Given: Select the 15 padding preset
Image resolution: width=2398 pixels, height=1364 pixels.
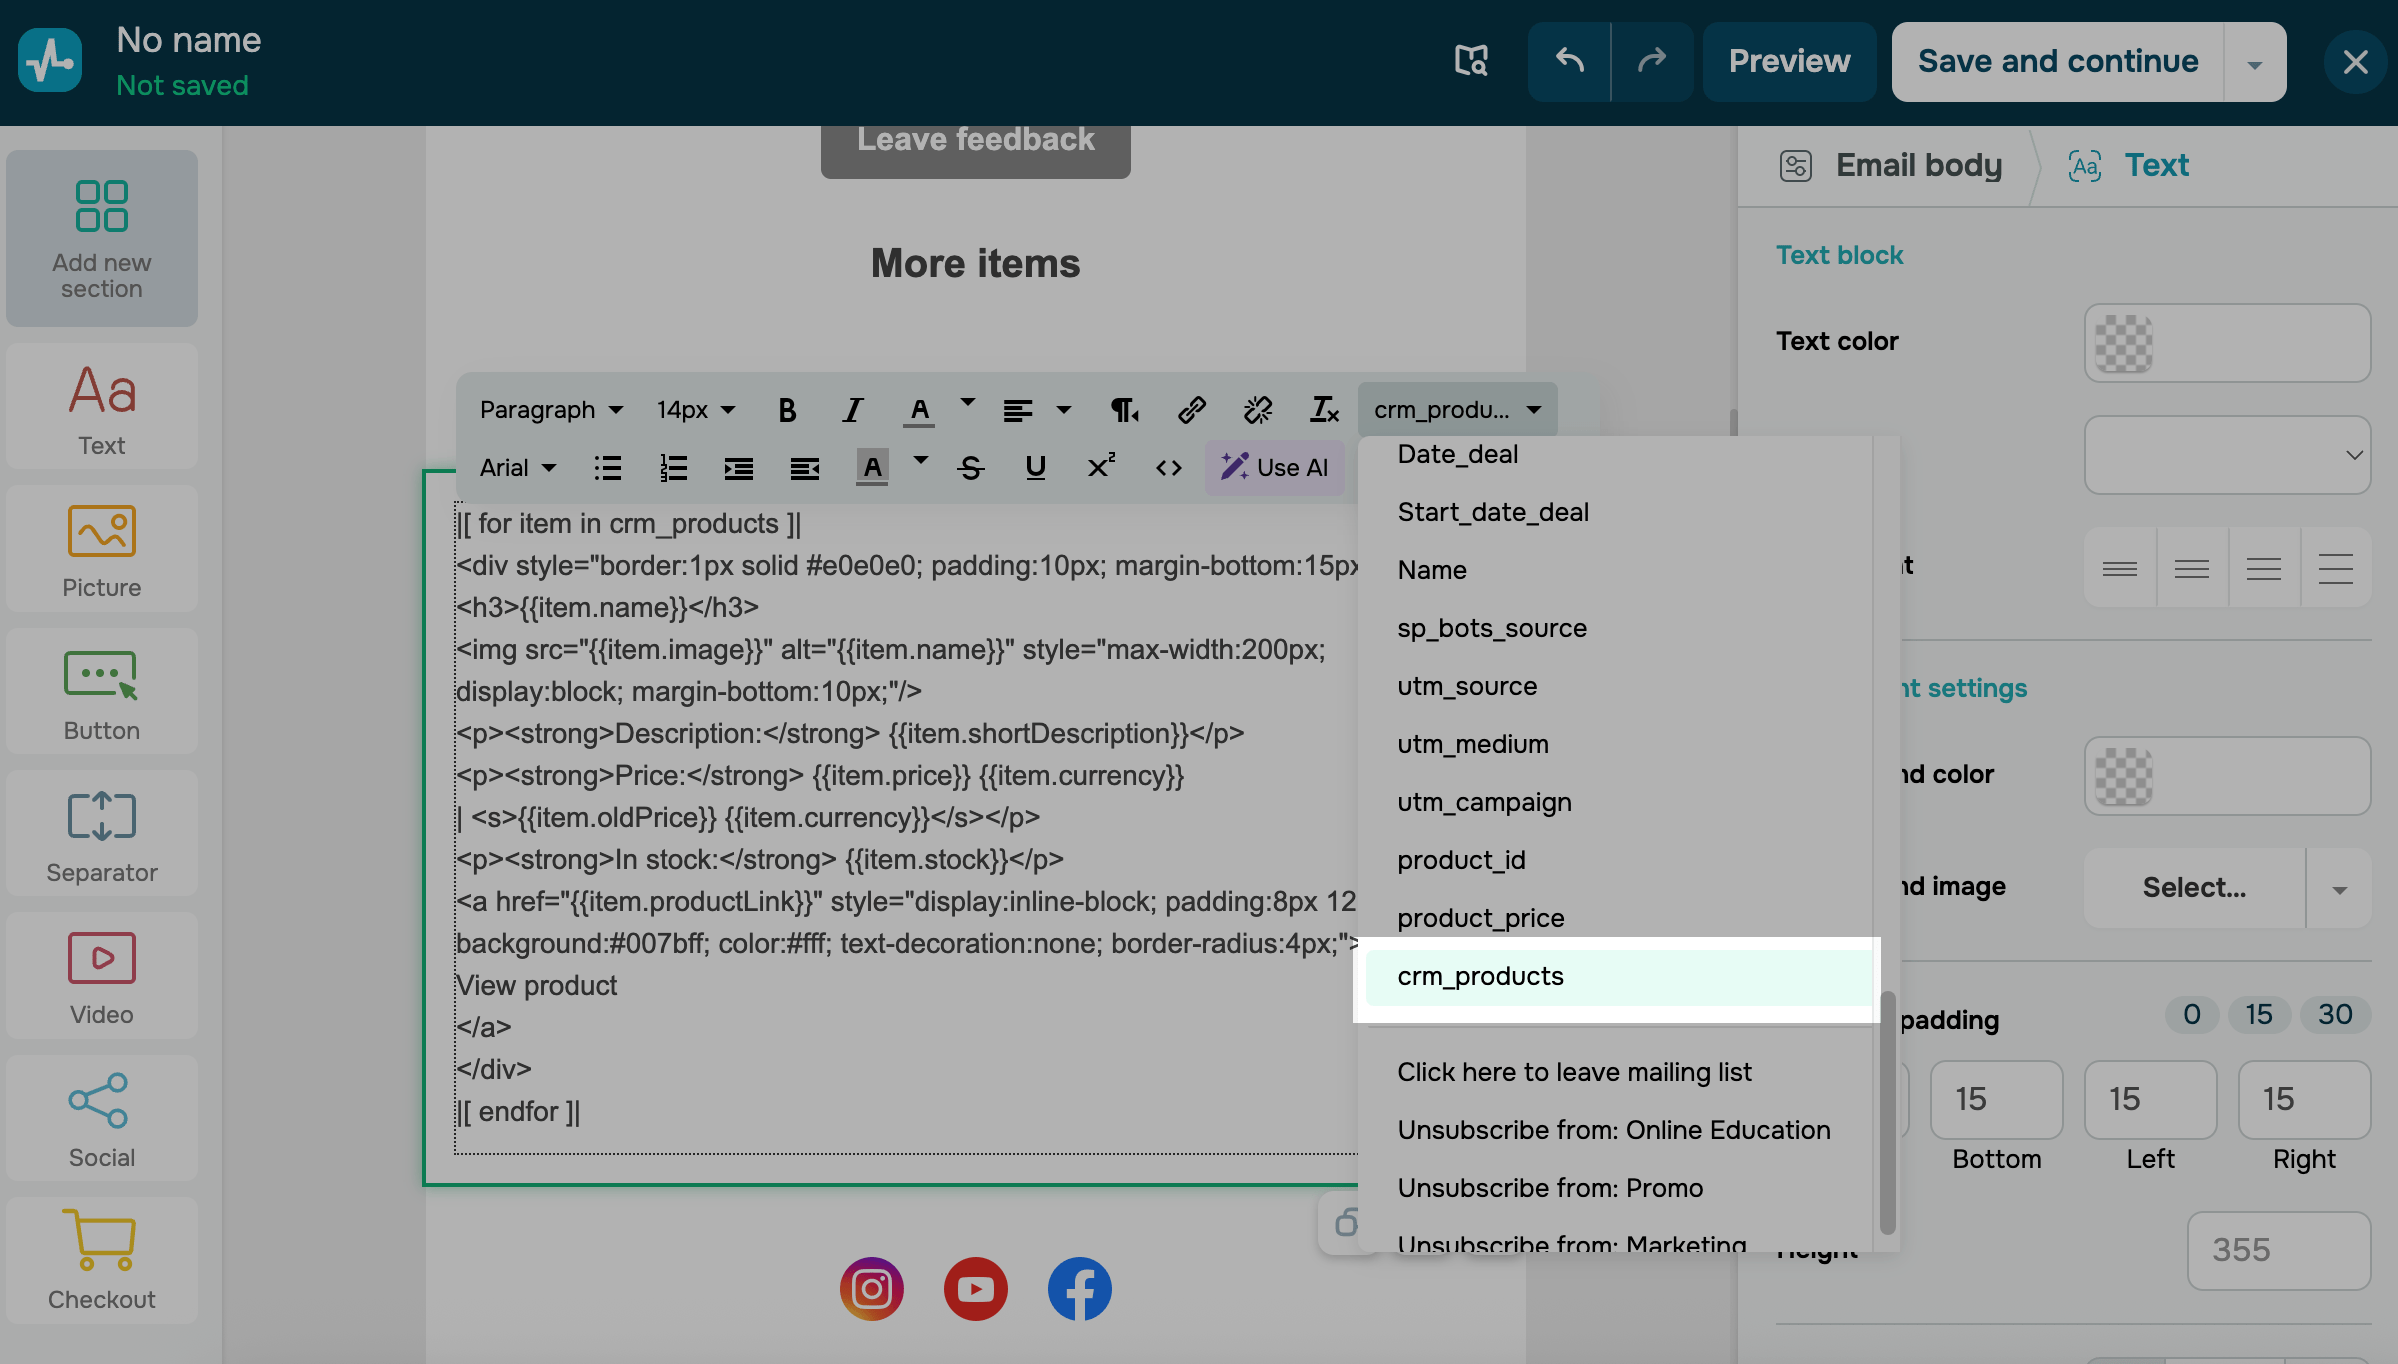Looking at the screenshot, I should coord(2258,1014).
